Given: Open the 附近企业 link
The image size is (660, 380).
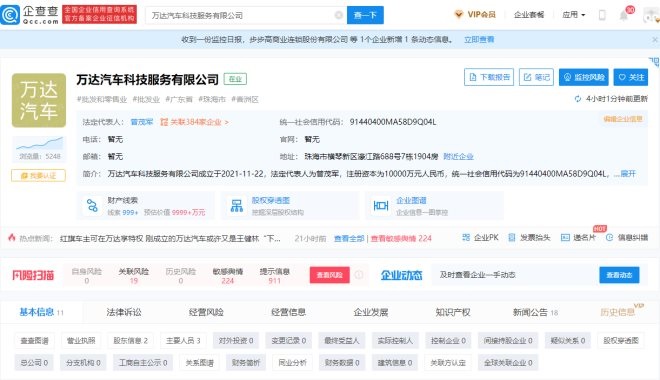Looking at the screenshot, I should (458, 157).
